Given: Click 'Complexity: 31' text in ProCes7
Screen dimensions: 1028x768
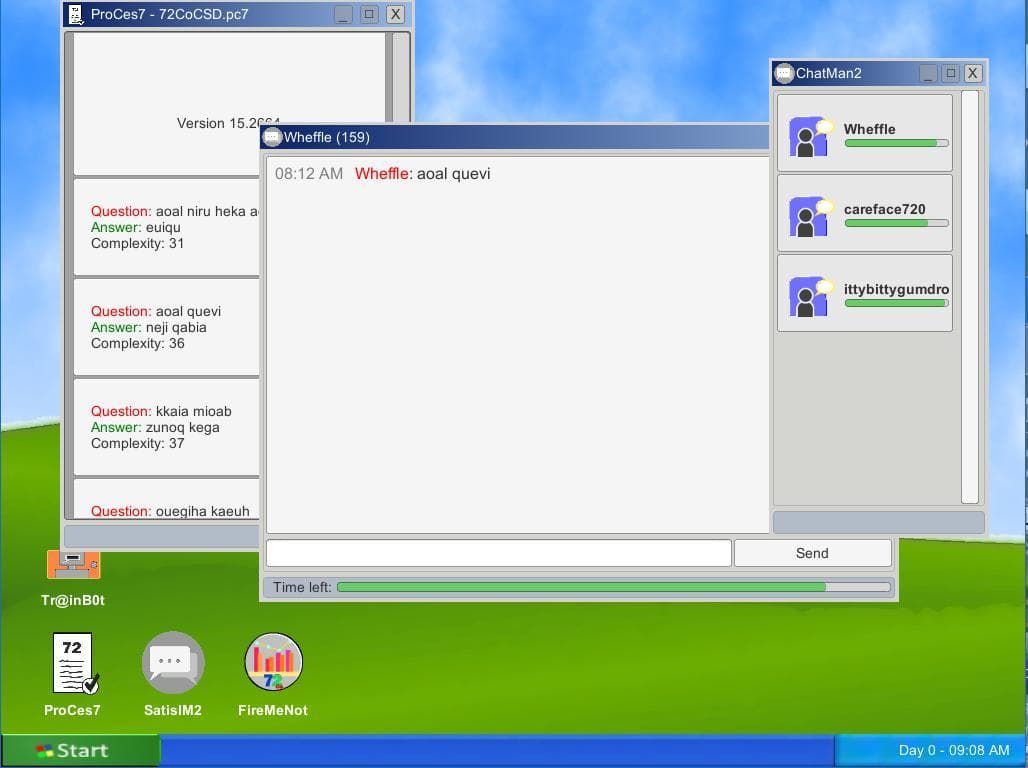Looking at the screenshot, I should pyautogui.click(x=138, y=243).
